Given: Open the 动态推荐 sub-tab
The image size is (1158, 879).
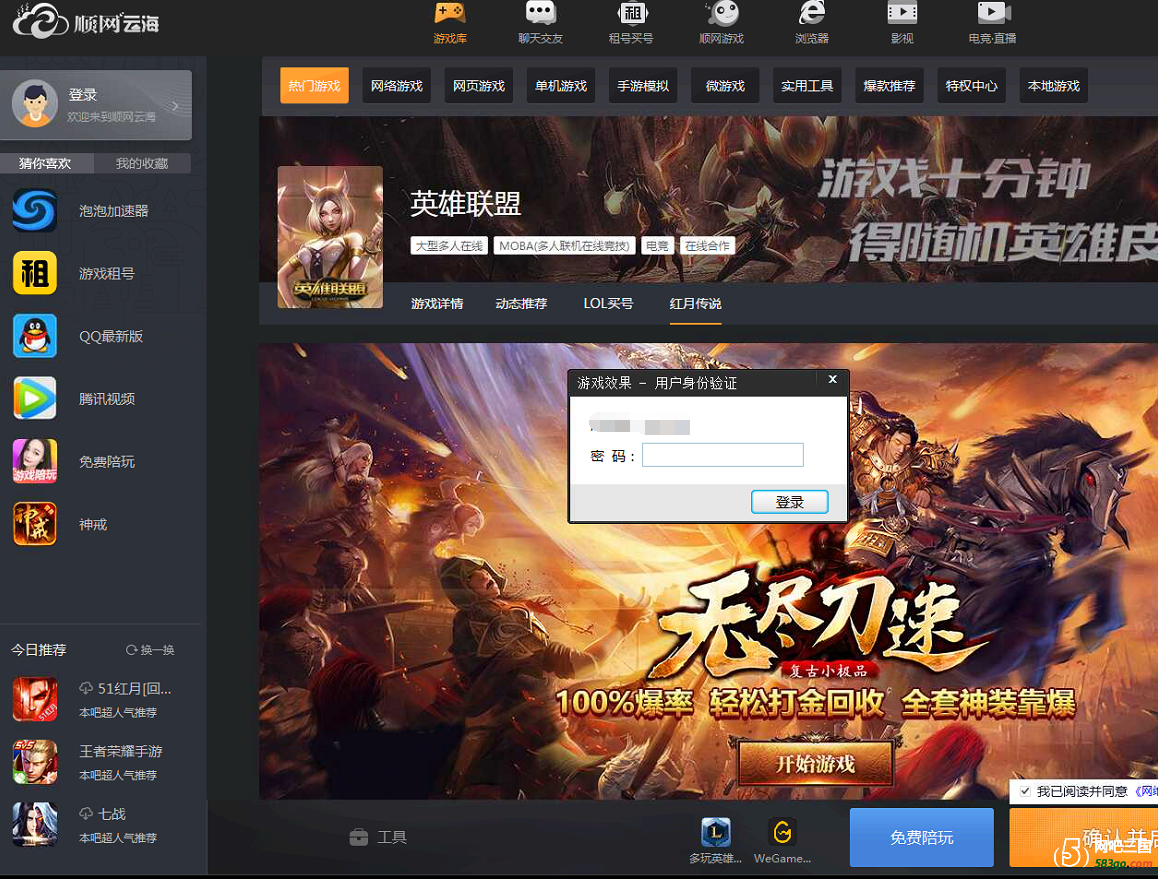Looking at the screenshot, I should click(x=521, y=304).
